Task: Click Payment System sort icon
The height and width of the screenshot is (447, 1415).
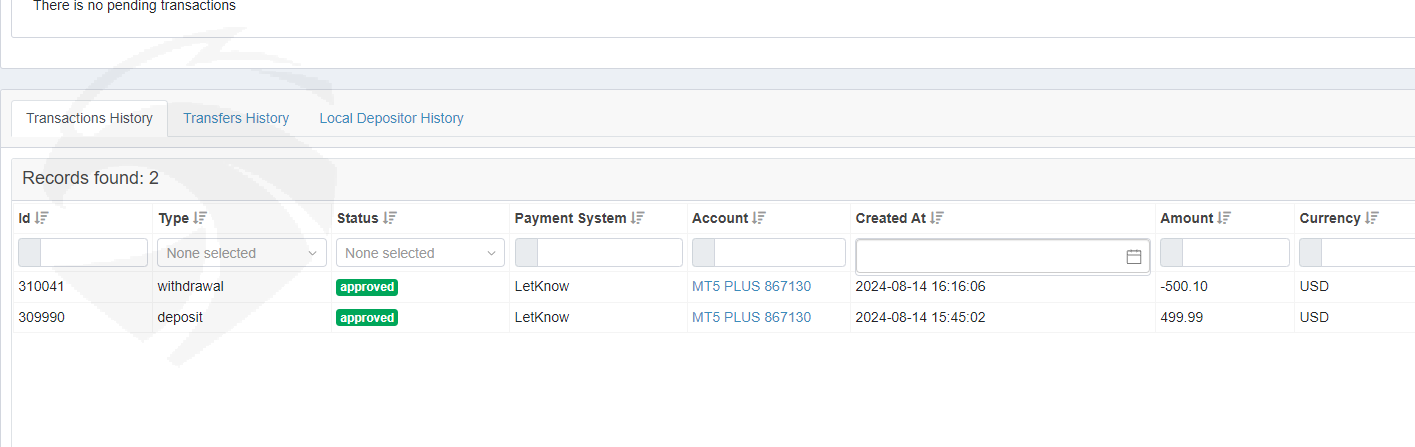Action: 638,218
